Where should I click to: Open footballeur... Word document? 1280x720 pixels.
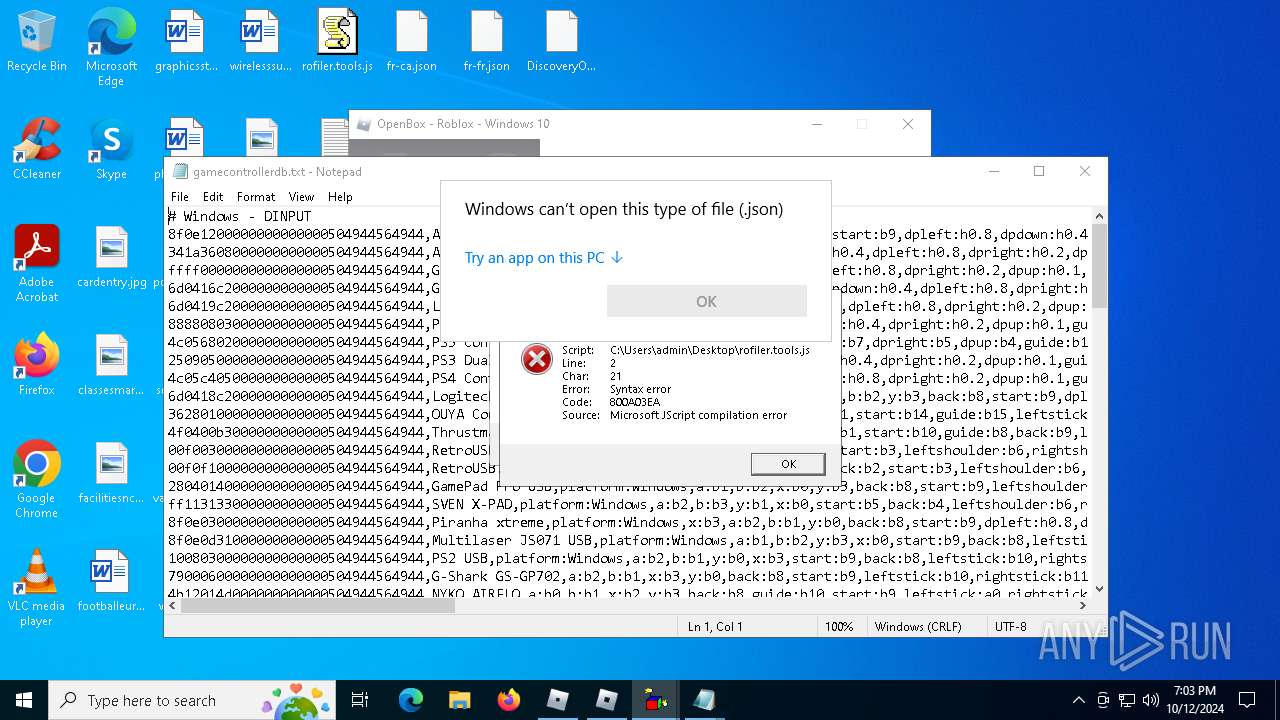(111, 581)
